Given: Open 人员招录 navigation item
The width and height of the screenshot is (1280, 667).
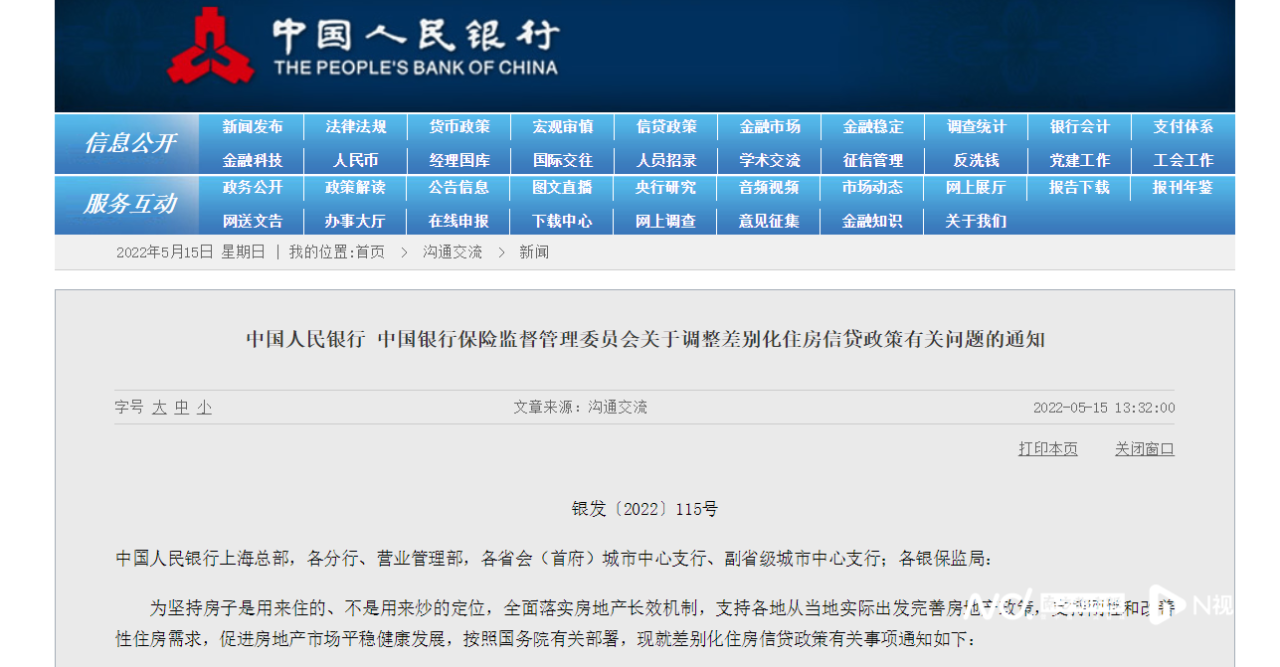Looking at the screenshot, I should pos(666,160).
